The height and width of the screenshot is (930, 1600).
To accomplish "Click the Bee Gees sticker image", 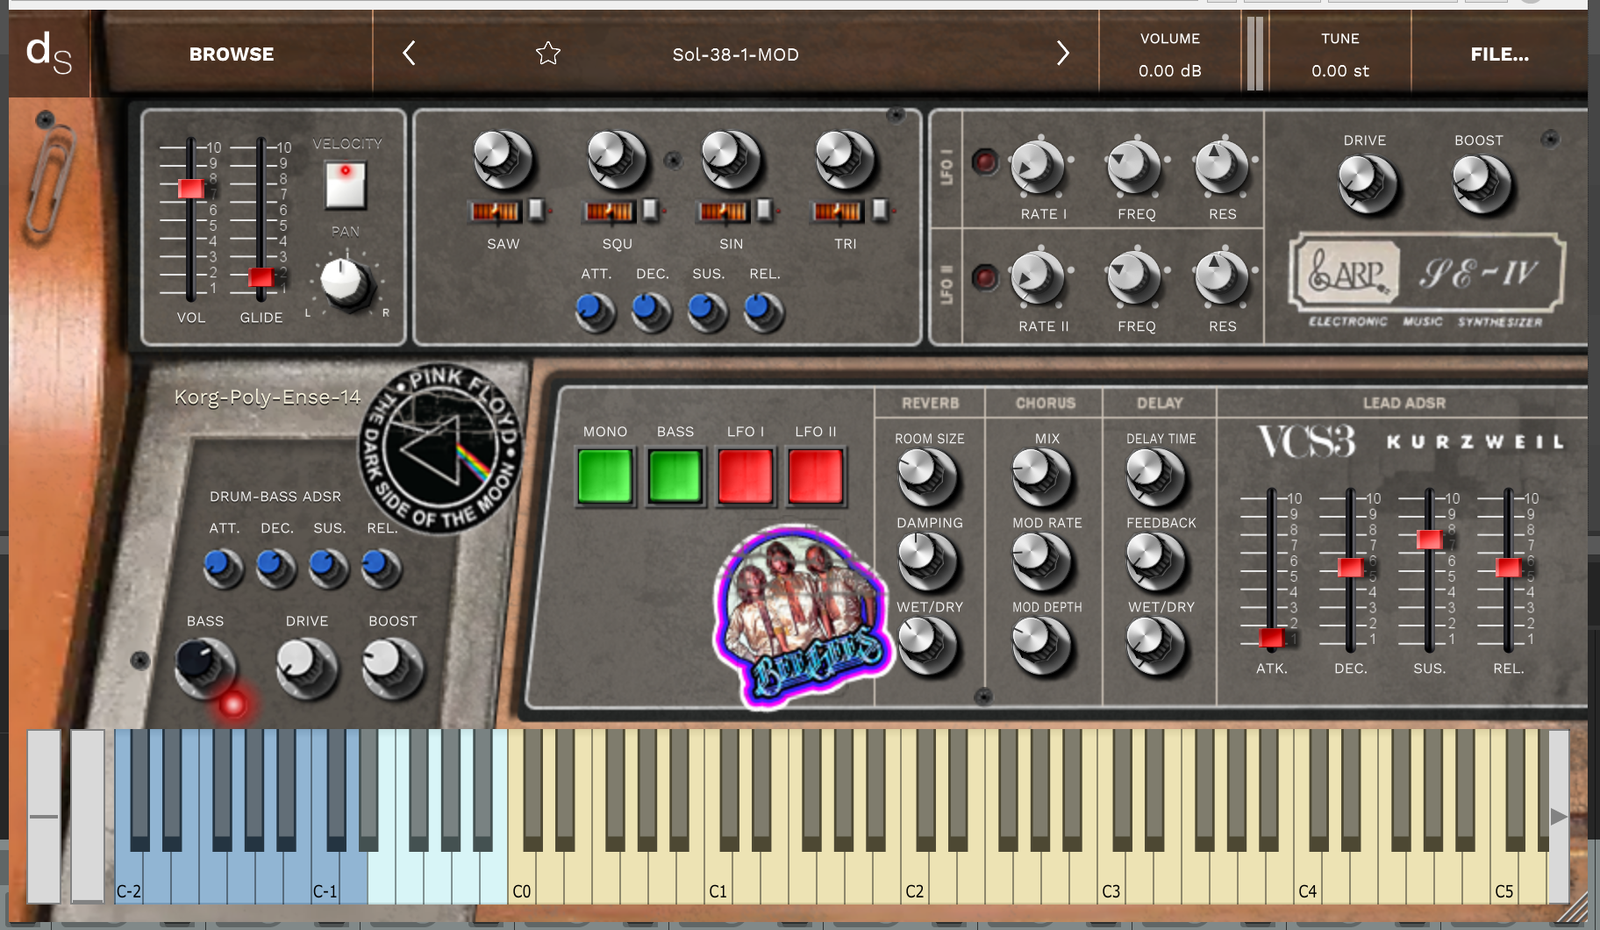I will click(x=800, y=615).
